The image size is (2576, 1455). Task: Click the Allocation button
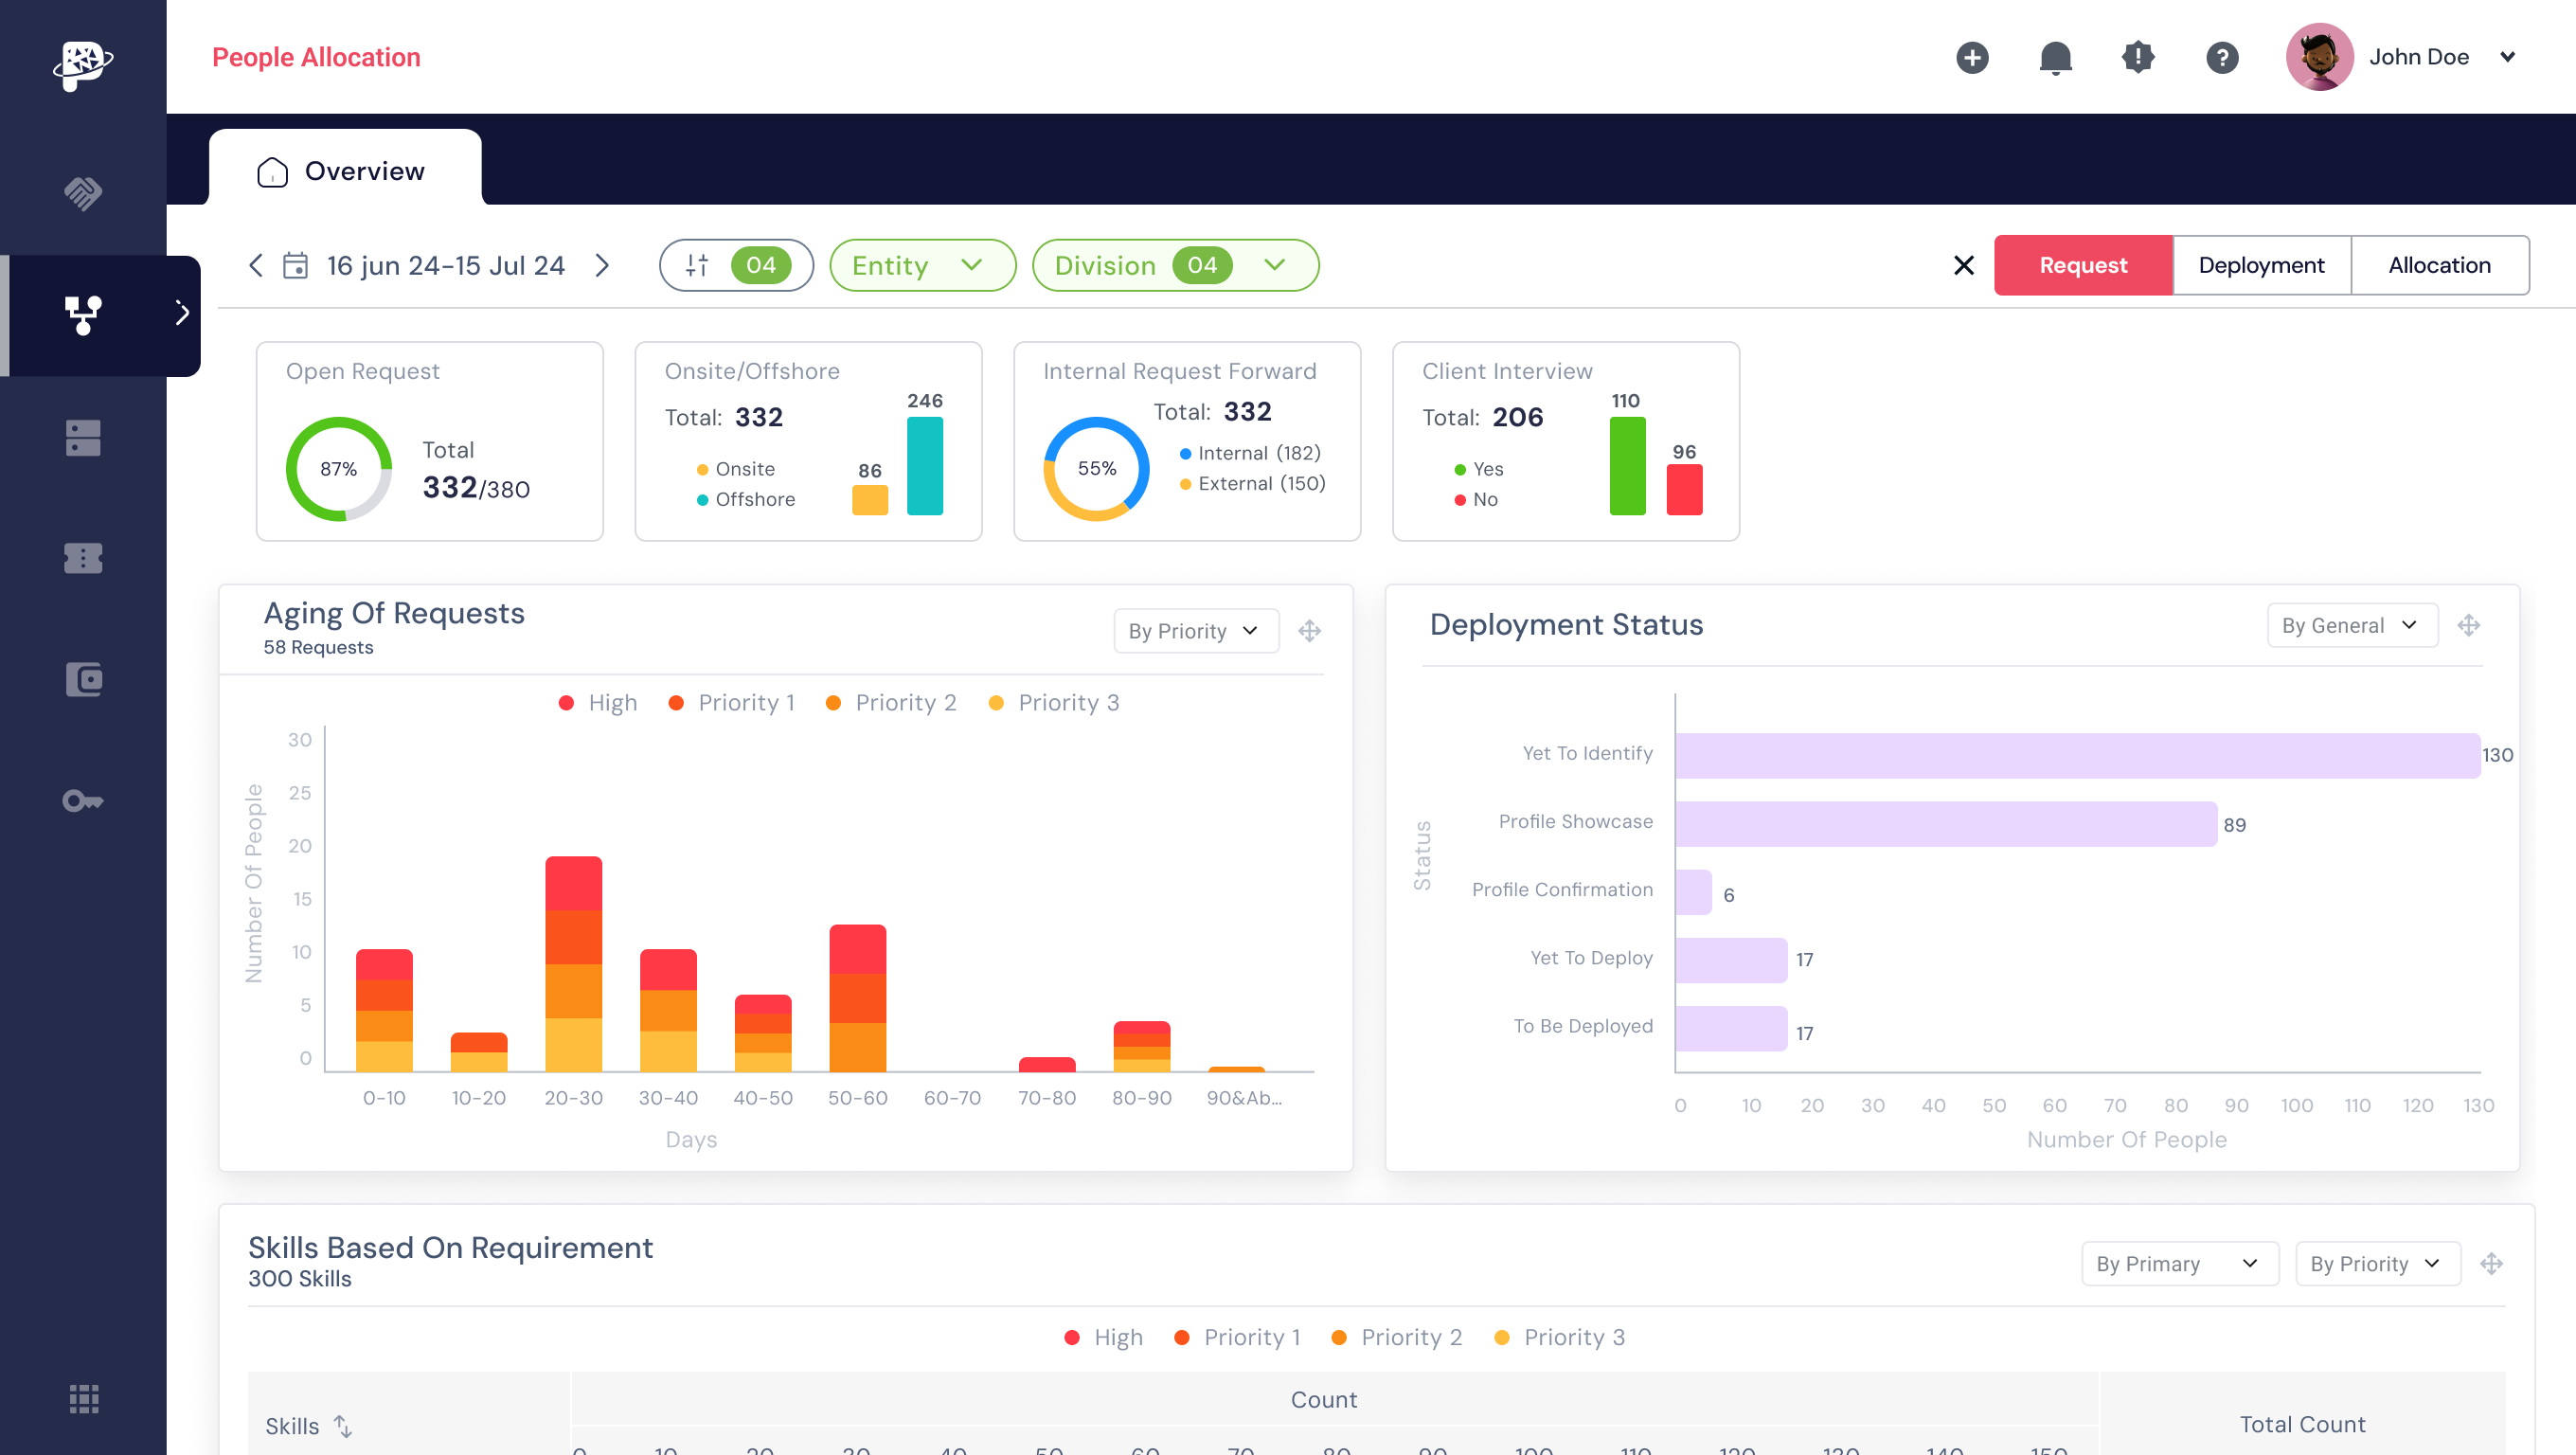[2438, 265]
